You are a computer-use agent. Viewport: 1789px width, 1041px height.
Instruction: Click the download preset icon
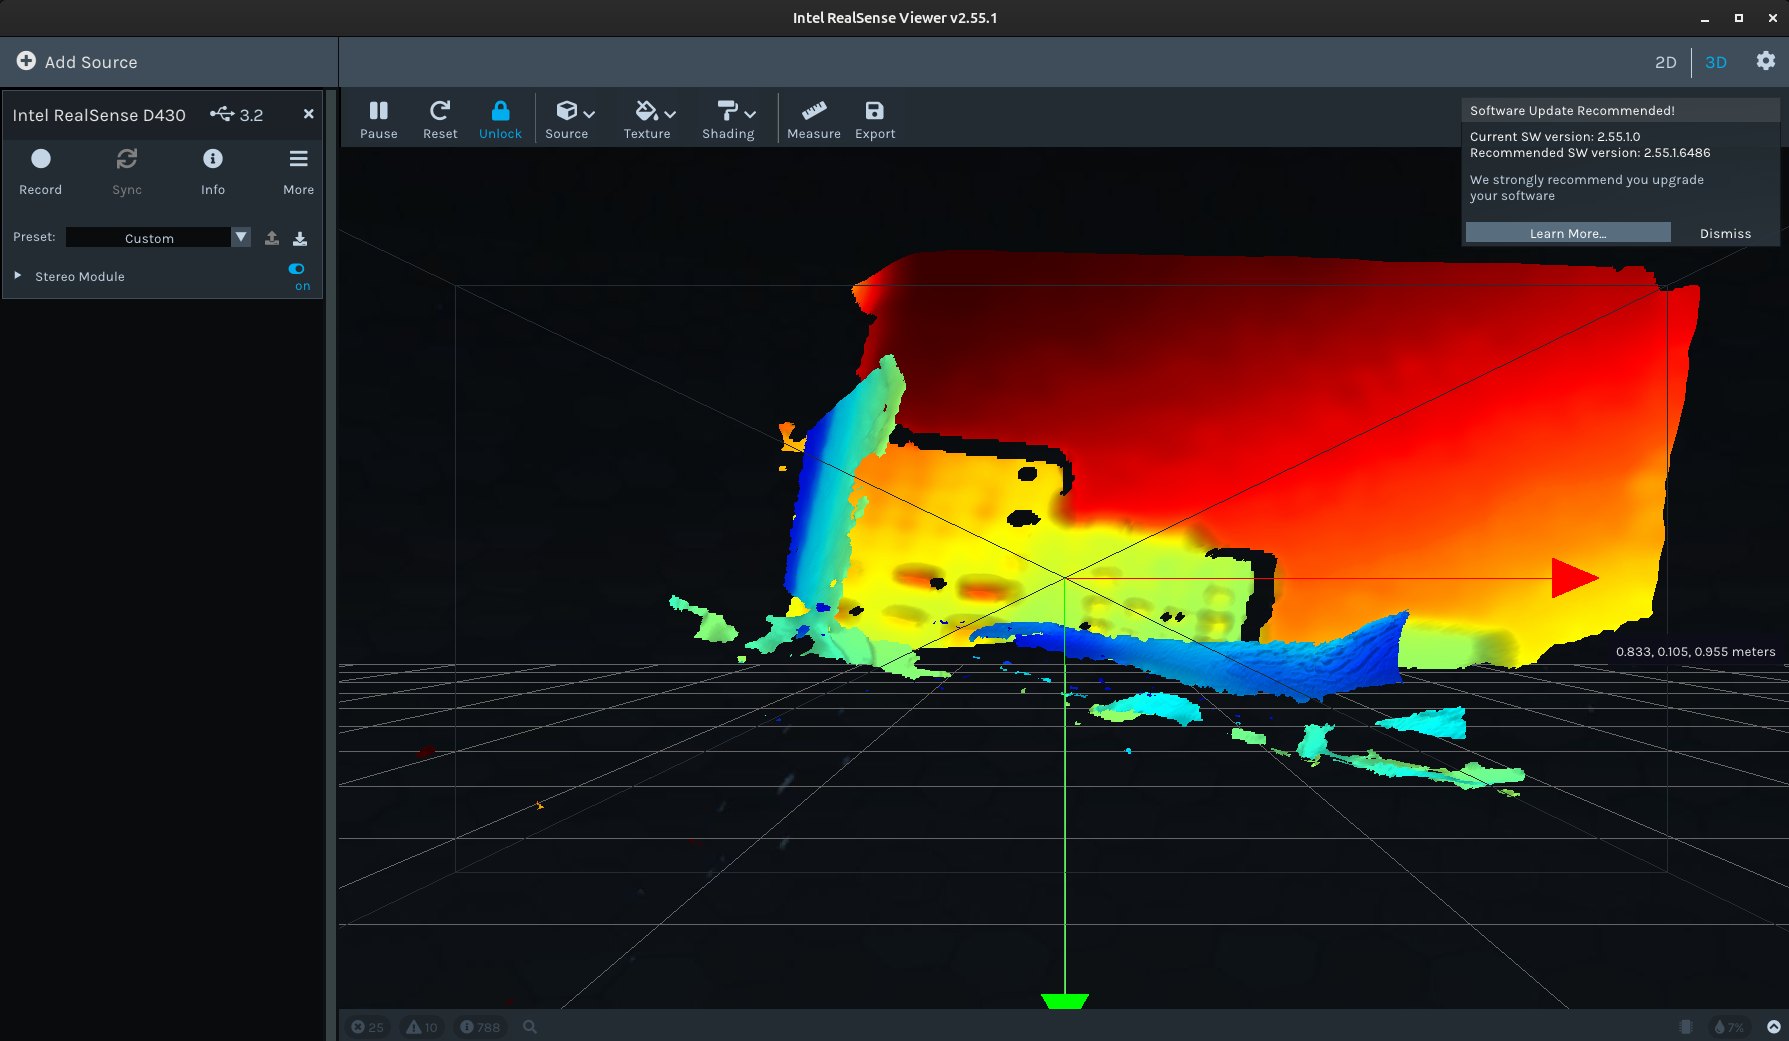(300, 238)
